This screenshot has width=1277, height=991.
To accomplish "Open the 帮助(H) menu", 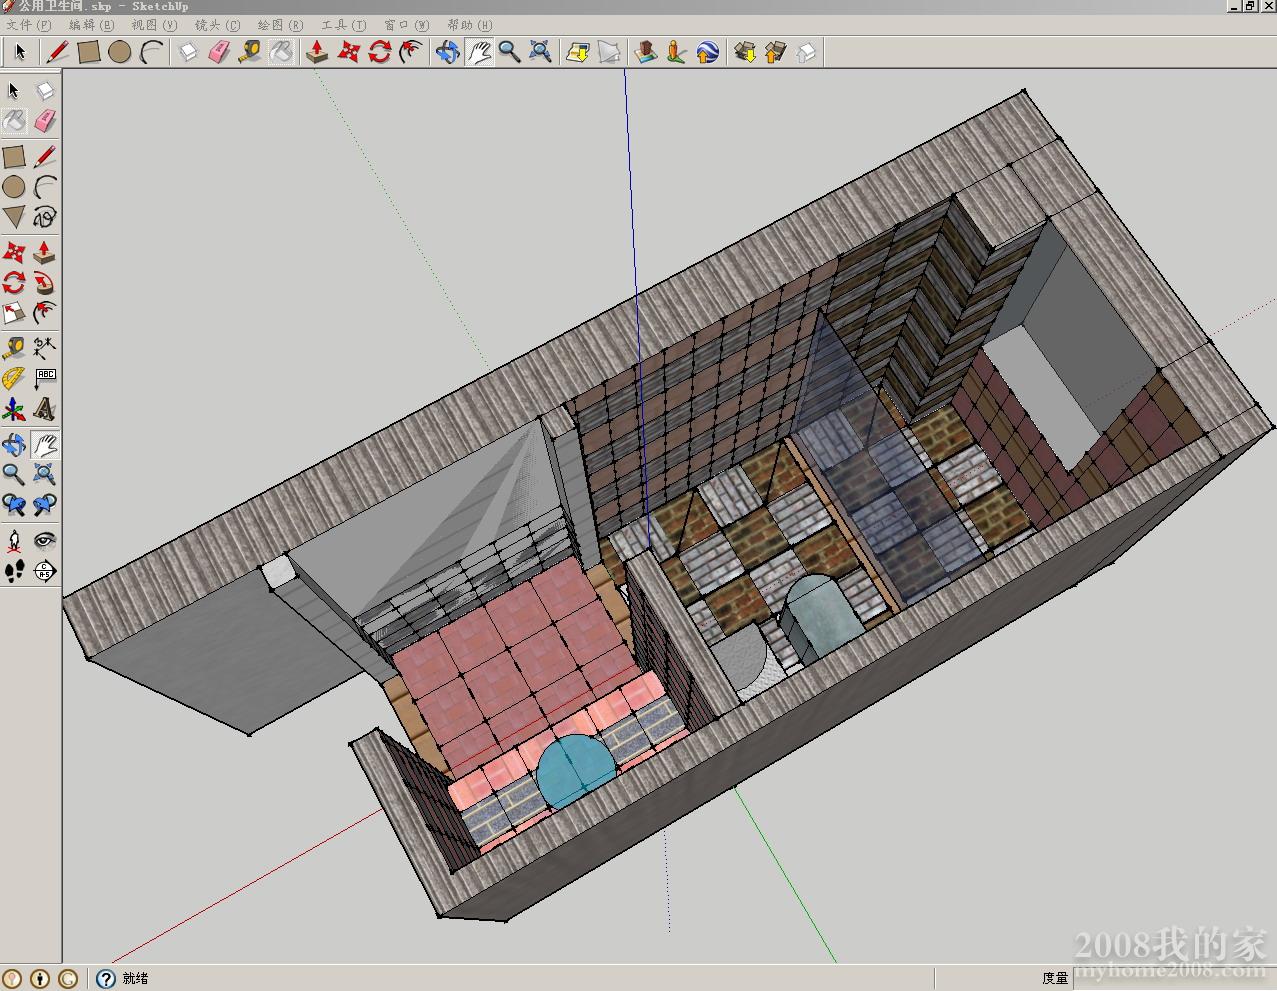I will (x=469, y=25).
